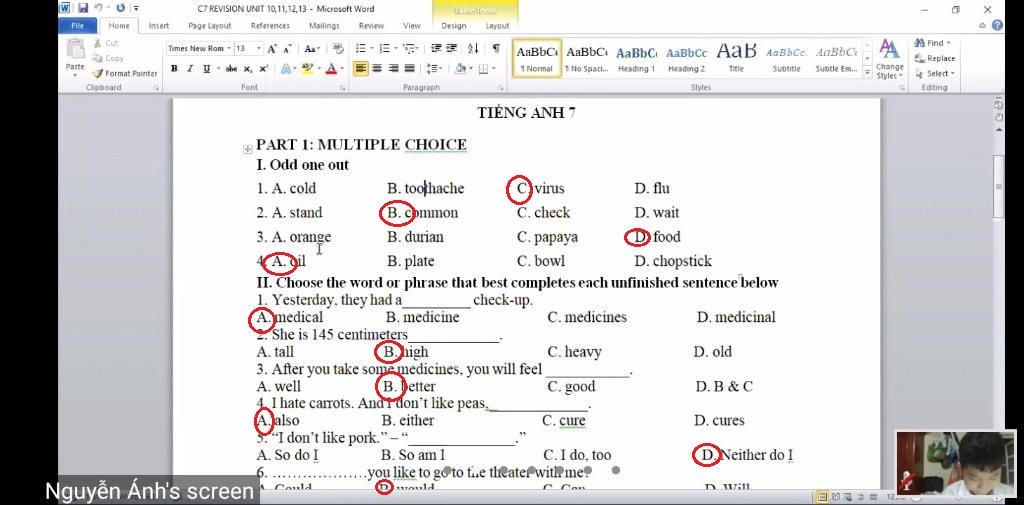This screenshot has width=1024, height=505.
Task: Select Center alignment
Action: [x=377, y=69]
